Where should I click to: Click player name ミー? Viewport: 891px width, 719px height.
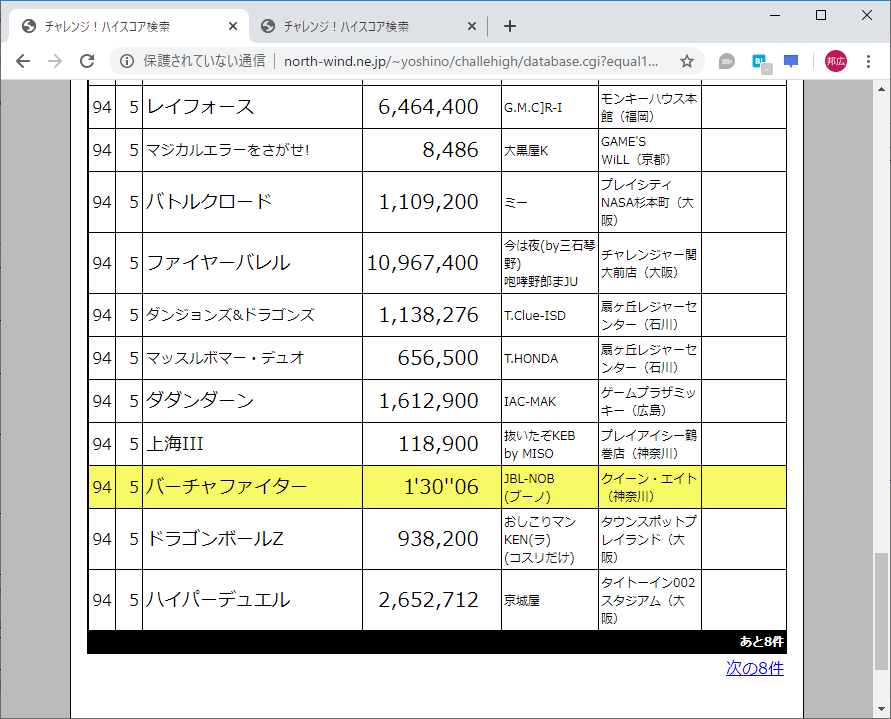click(515, 202)
